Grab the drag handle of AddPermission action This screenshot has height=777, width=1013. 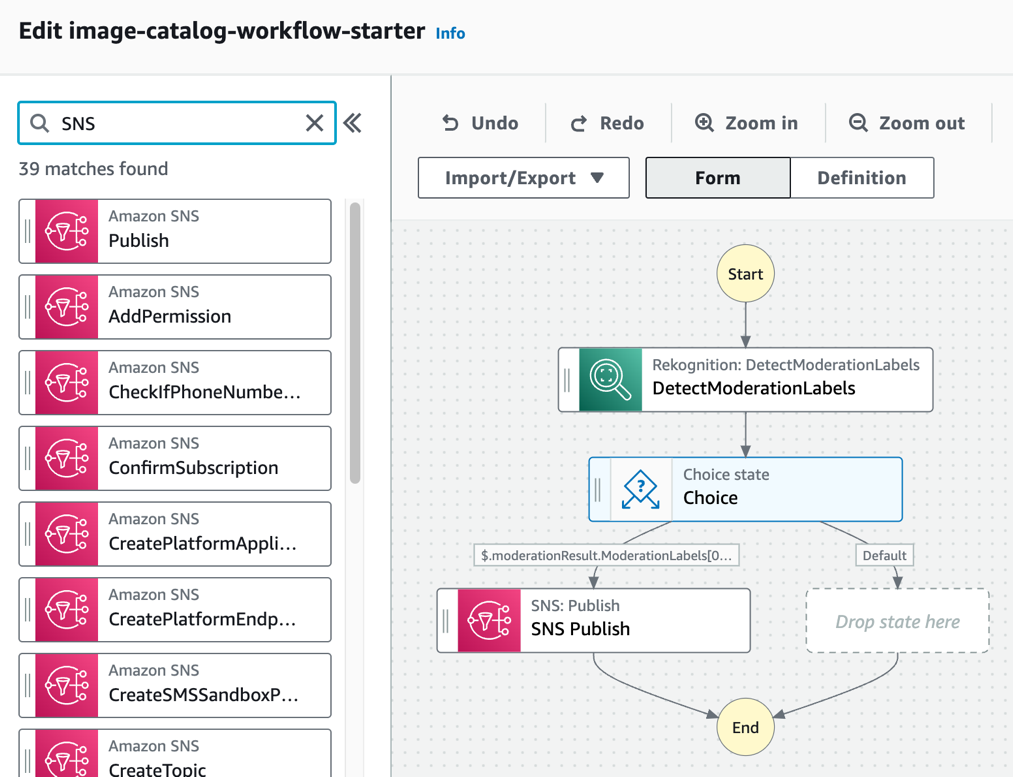click(27, 307)
